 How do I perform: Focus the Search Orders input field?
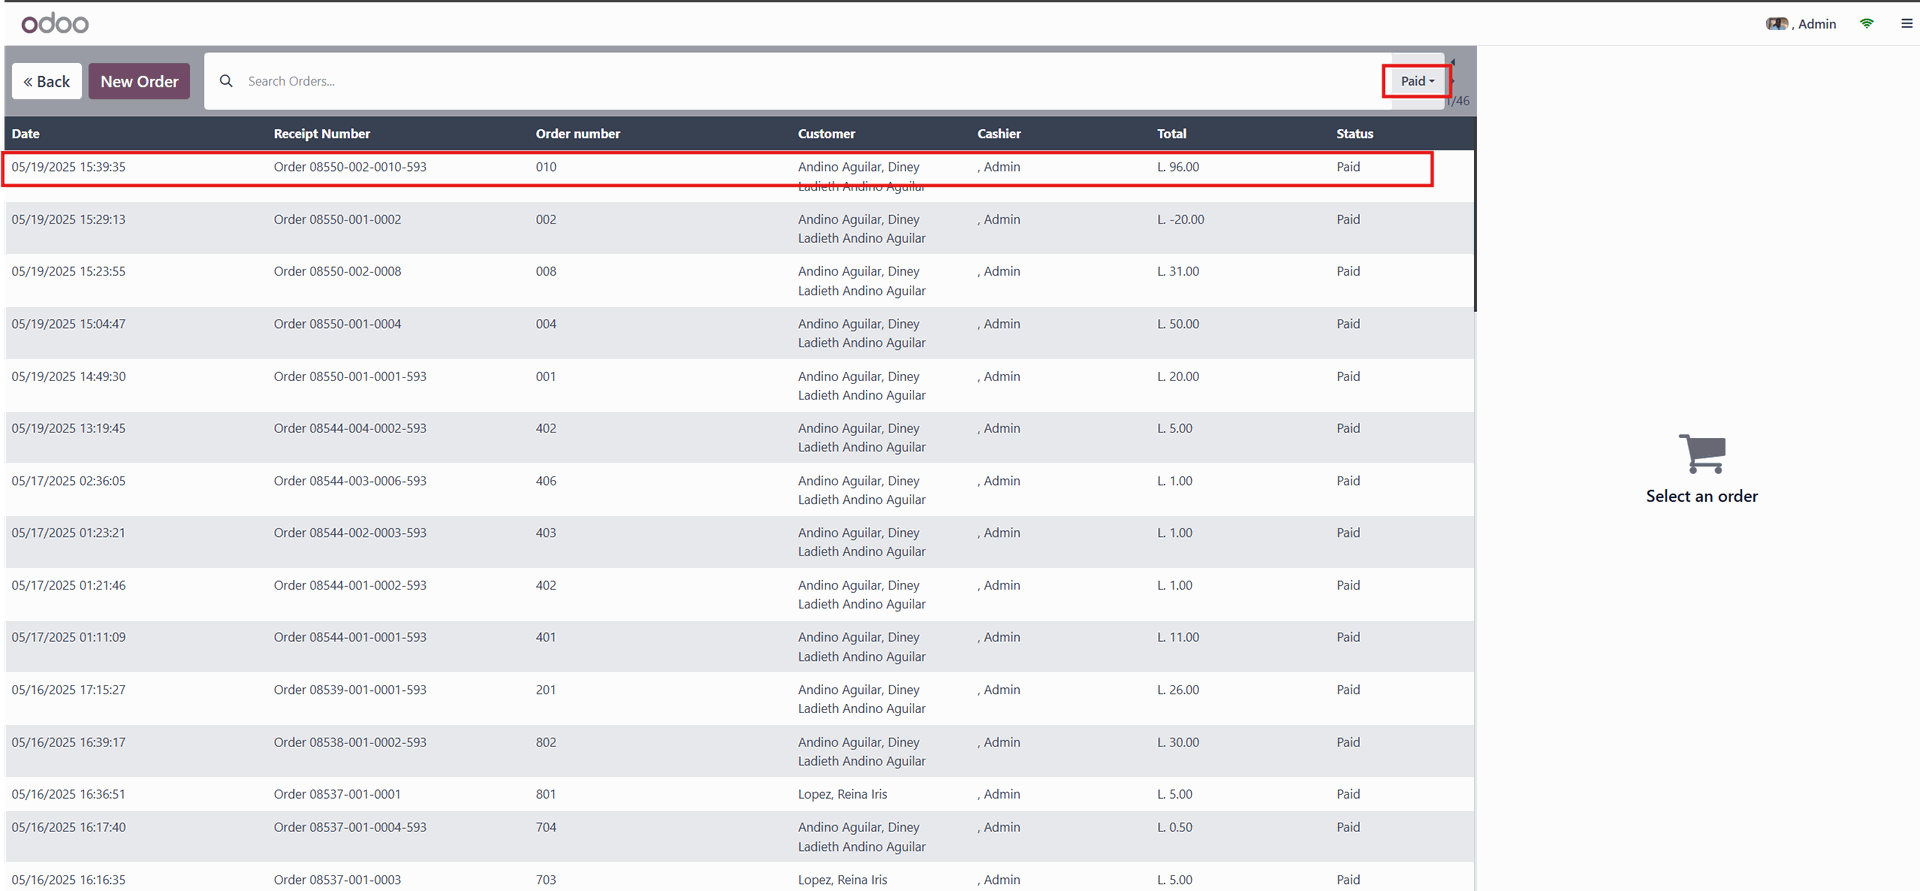point(800,81)
